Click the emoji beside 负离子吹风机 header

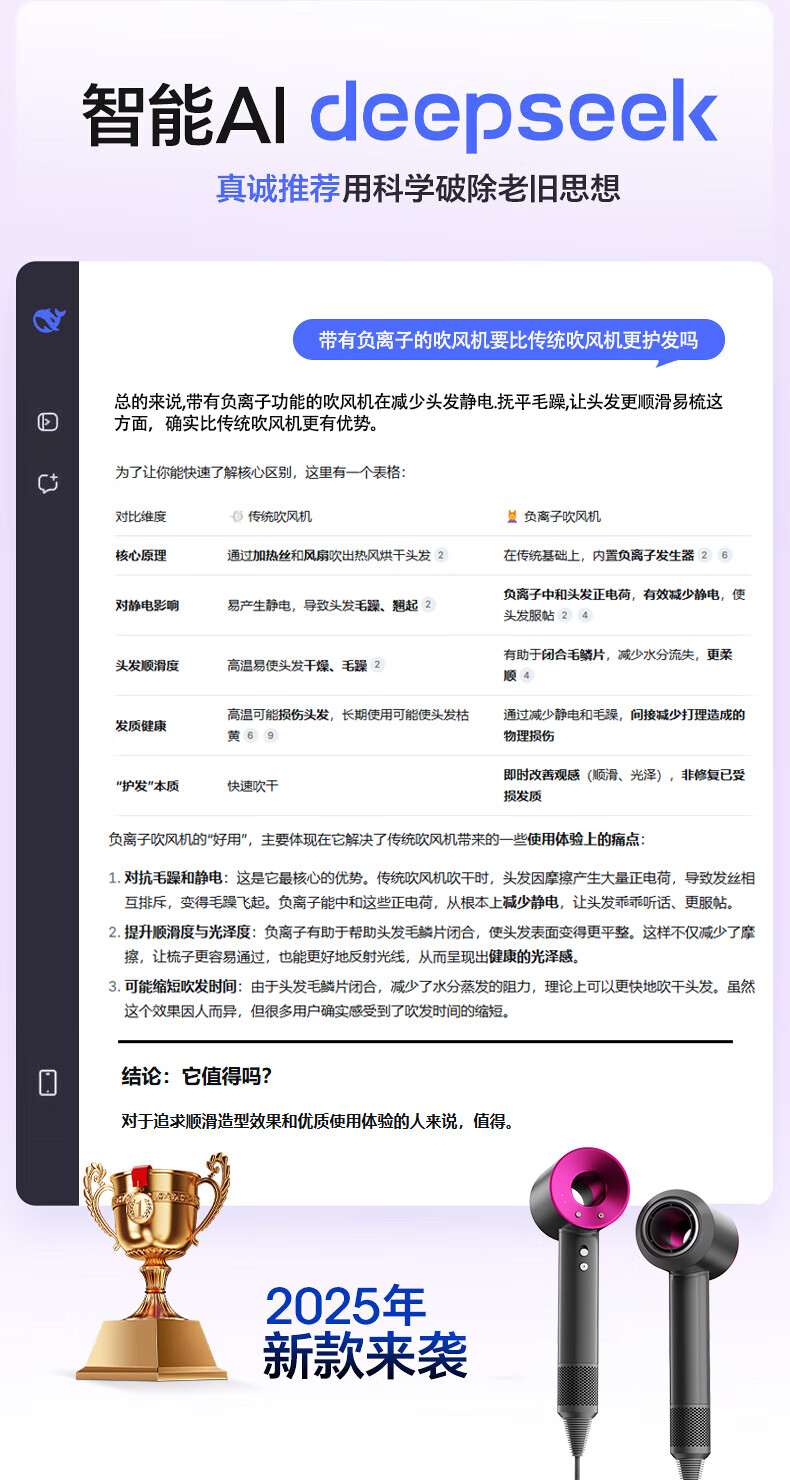pos(512,517)
